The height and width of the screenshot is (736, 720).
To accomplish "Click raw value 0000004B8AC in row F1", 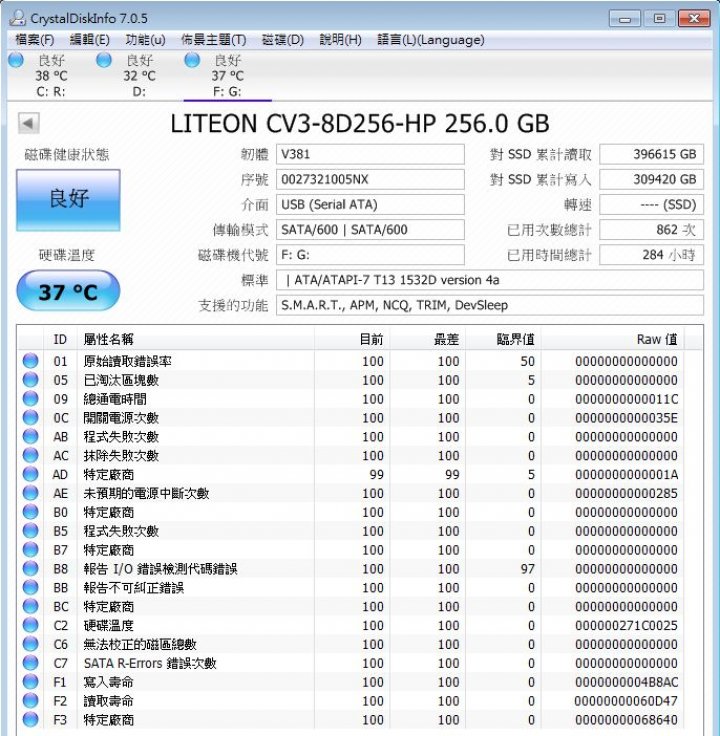I will coord(626,682).
